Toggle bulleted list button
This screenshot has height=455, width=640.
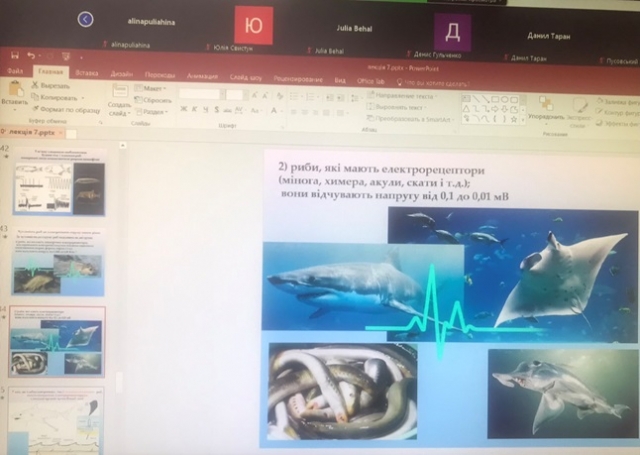(x=294, y=97)
